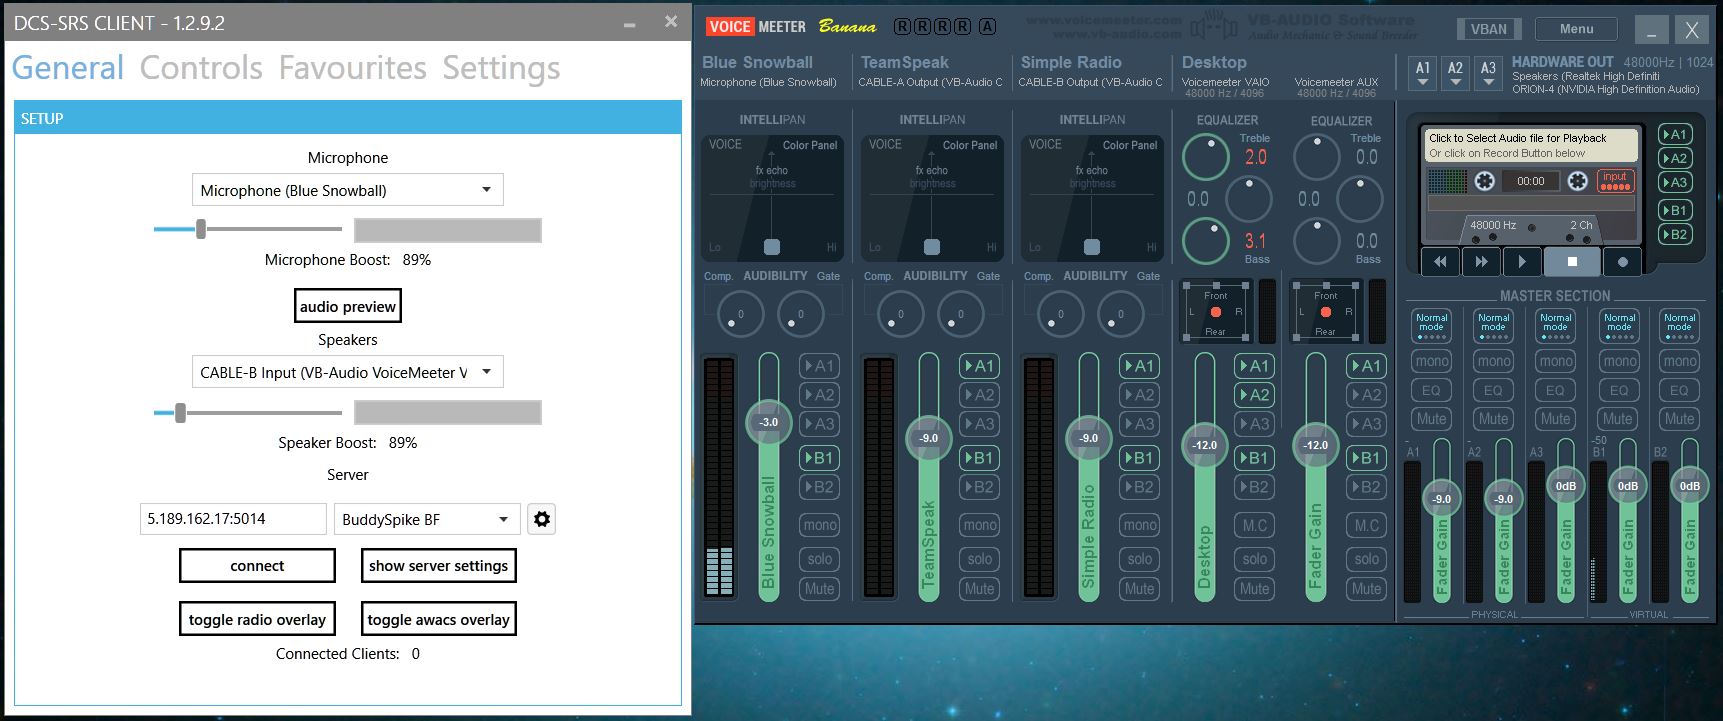Click cassette 'Click to Select Audio file' area
This screenshot has height=721, width=1723.
point(1531,145)
